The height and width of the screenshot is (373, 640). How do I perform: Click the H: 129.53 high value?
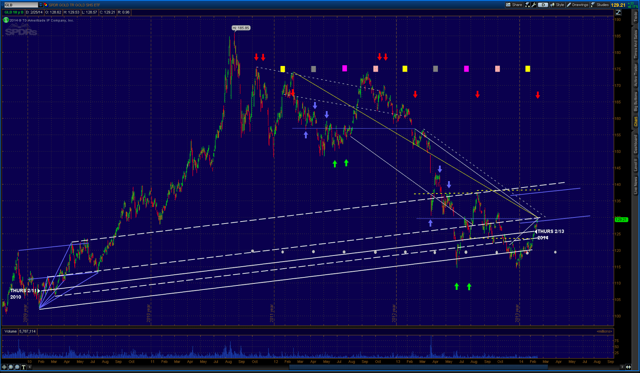pyautogui.click(x=71, y=12)
